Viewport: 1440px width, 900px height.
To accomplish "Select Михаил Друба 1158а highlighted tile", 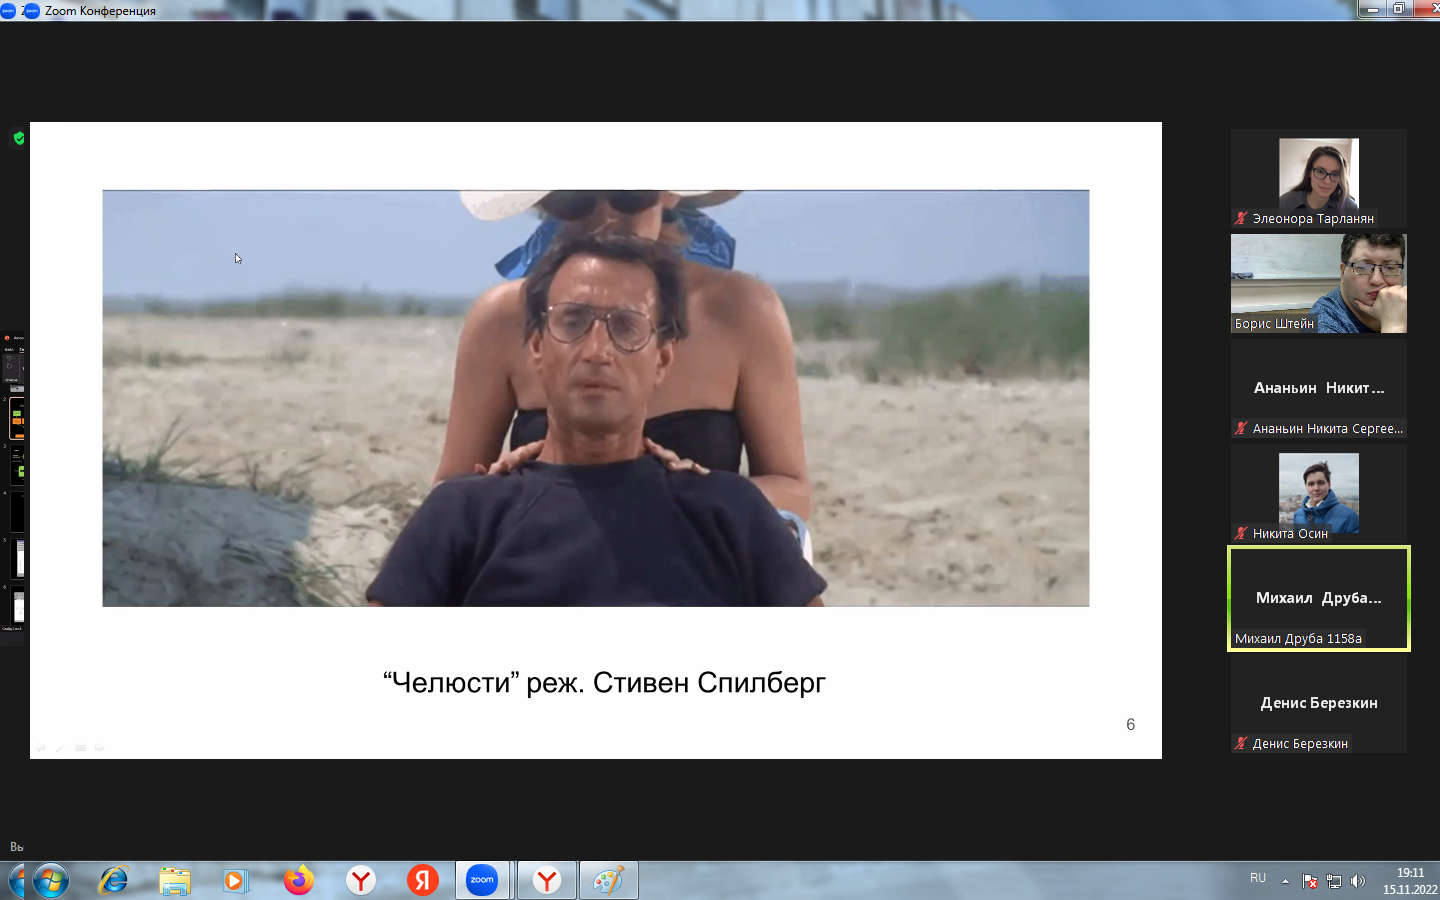I will 1318,598.
